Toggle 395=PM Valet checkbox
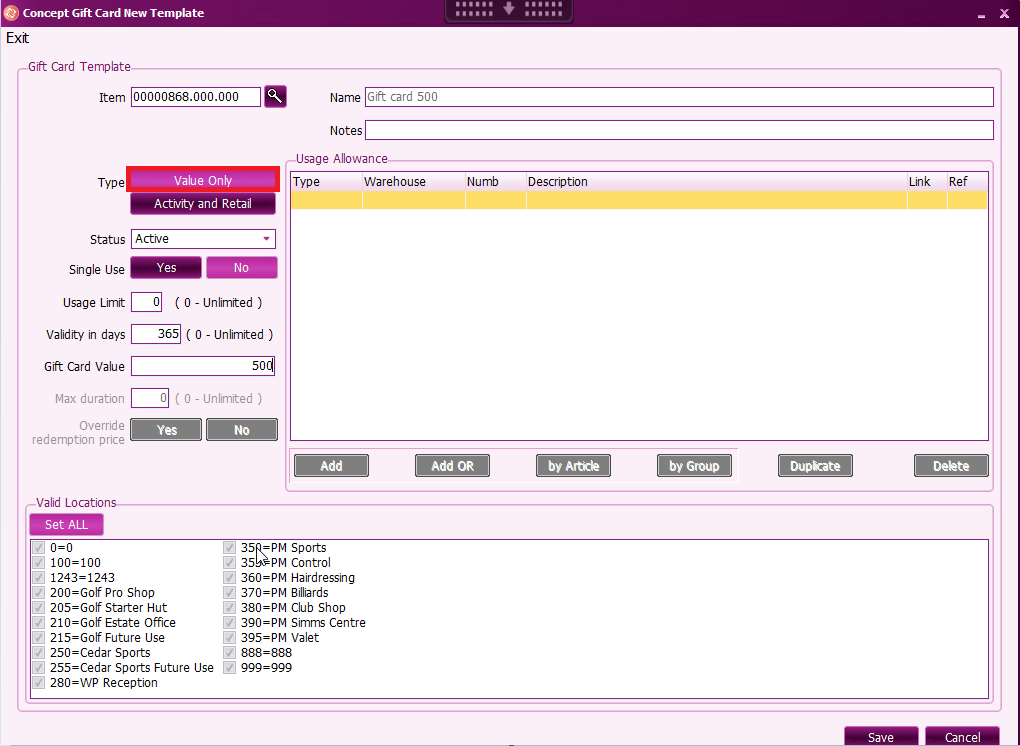Viewport: 1020px width, 746px height. click(229, 637)
